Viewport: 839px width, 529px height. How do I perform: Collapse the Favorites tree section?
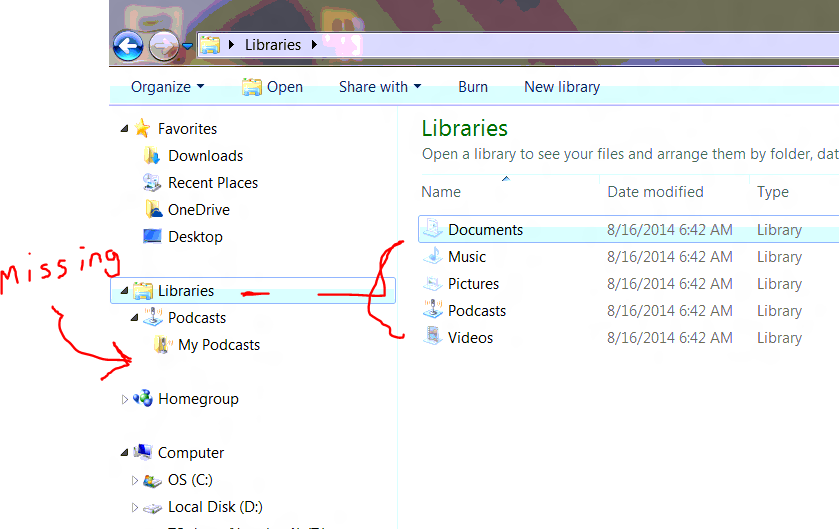pos(124,128)
